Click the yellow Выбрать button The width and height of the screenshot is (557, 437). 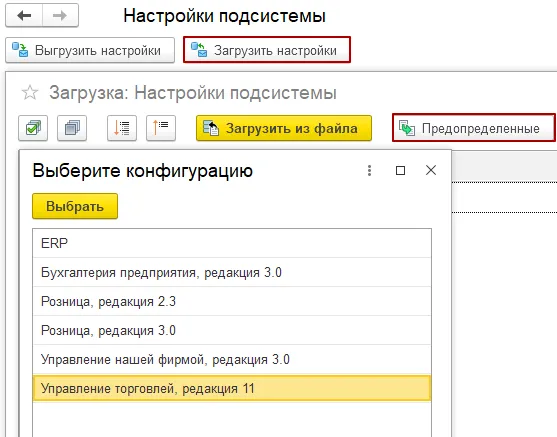(75, 206)
